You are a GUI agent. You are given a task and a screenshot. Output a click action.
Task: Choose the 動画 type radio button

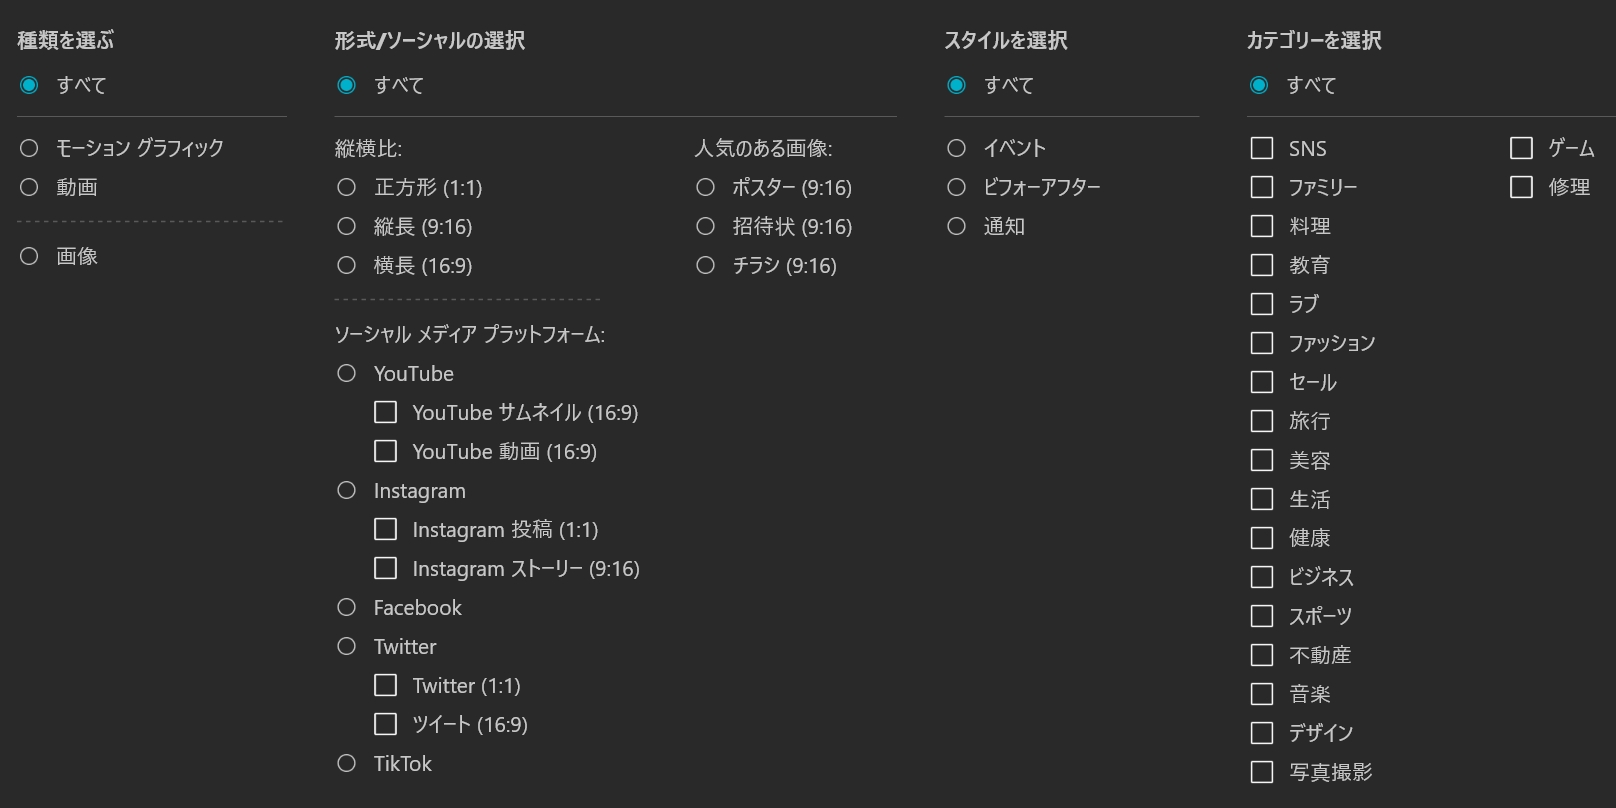(x=29, y=187)
